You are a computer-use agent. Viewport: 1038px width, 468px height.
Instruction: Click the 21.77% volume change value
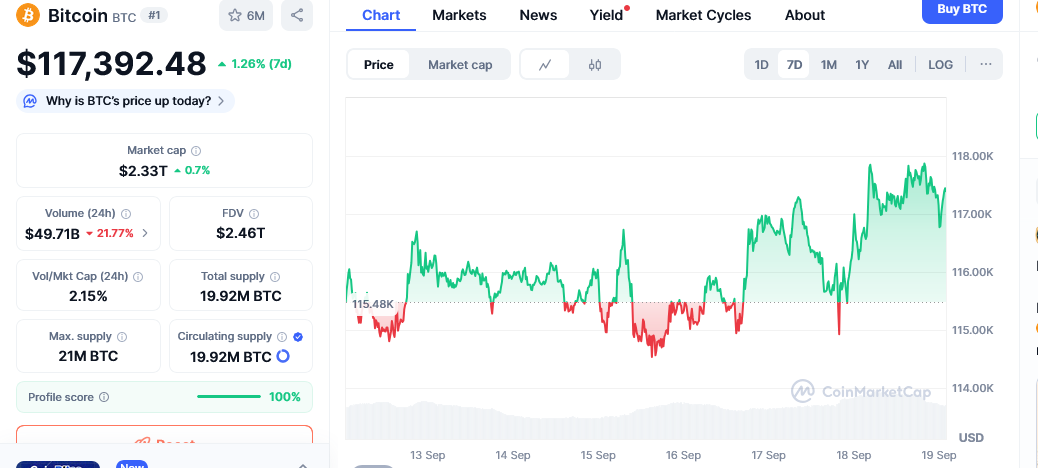115,233
